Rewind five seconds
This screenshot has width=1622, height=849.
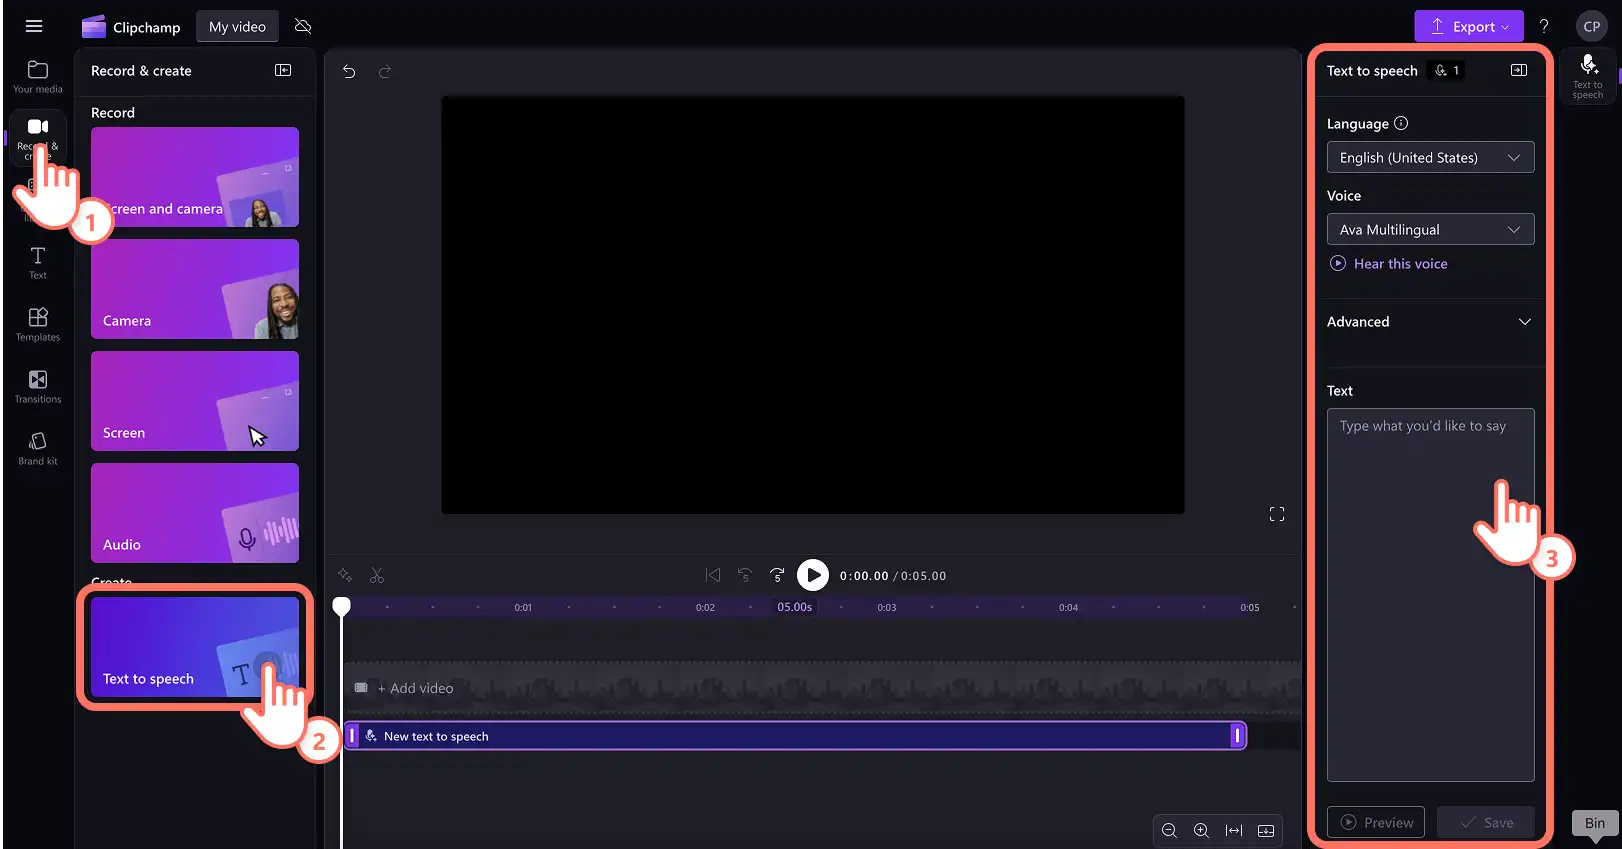click(745, 575)
